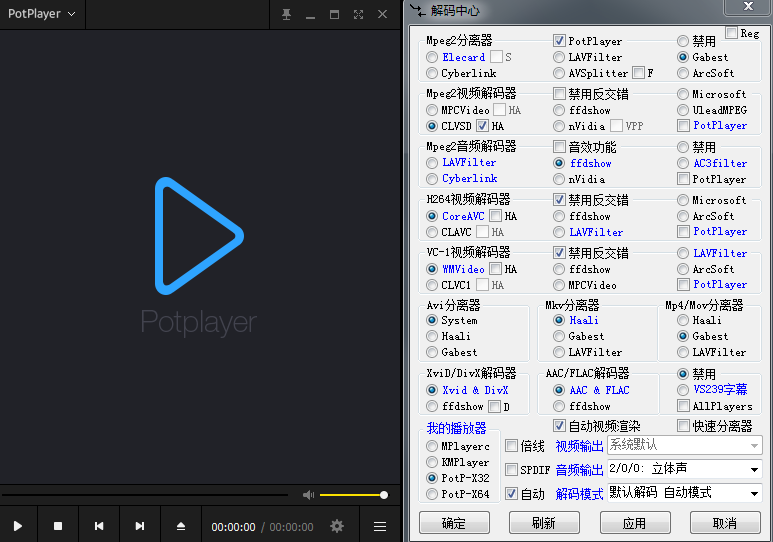
Task: Select AC3filter audio decoder
Action: click(683, 163)
